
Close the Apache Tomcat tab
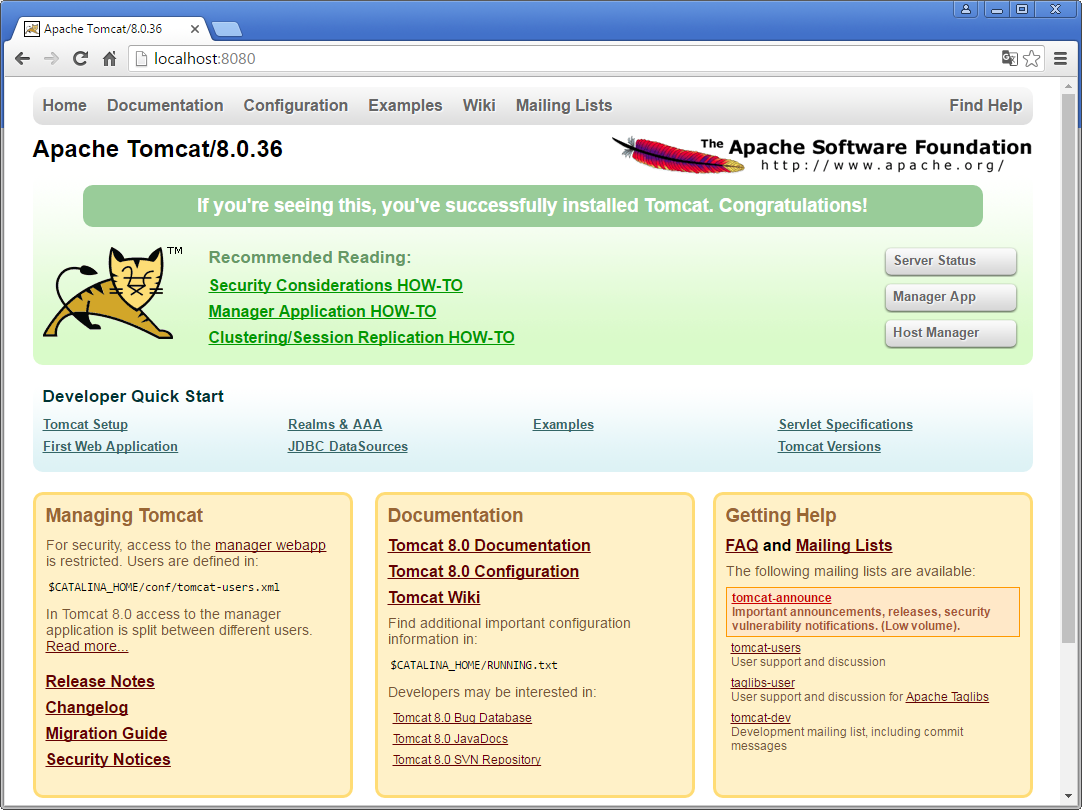click(x=195, y=29)
